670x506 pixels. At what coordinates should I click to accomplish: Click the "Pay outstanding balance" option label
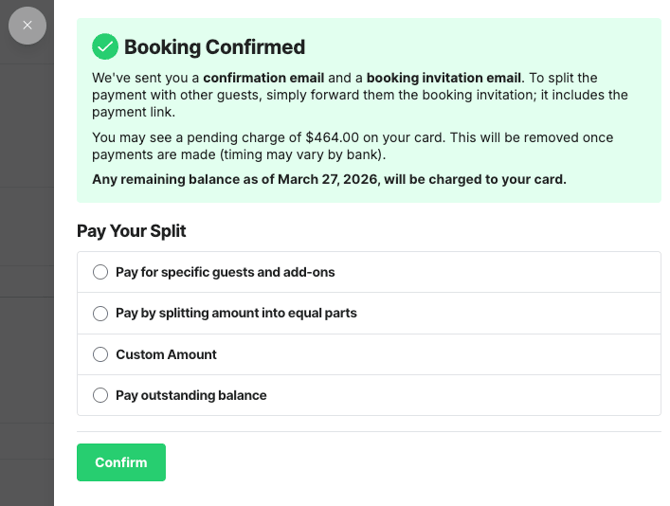click(x=191, y=395)
